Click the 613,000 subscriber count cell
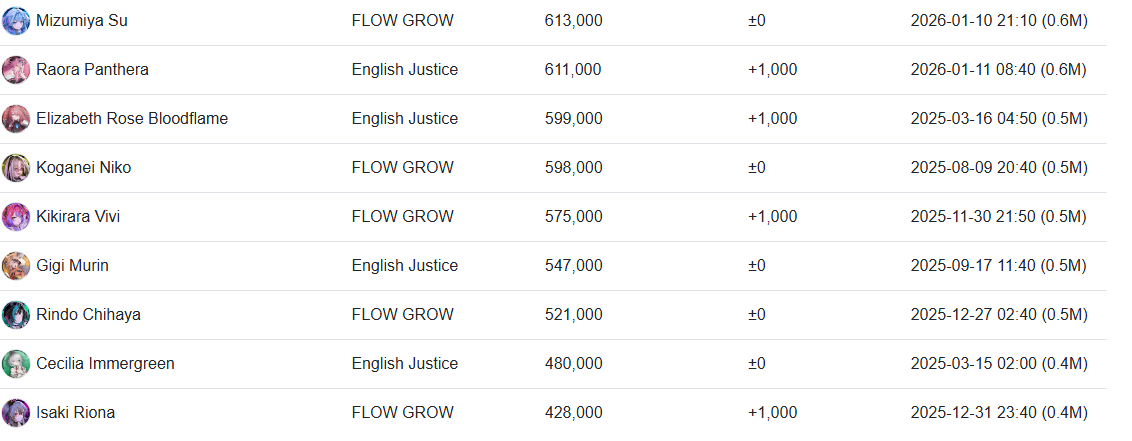Image resolution: width=1132 pixels, height=441 pixels. [573, 21]
